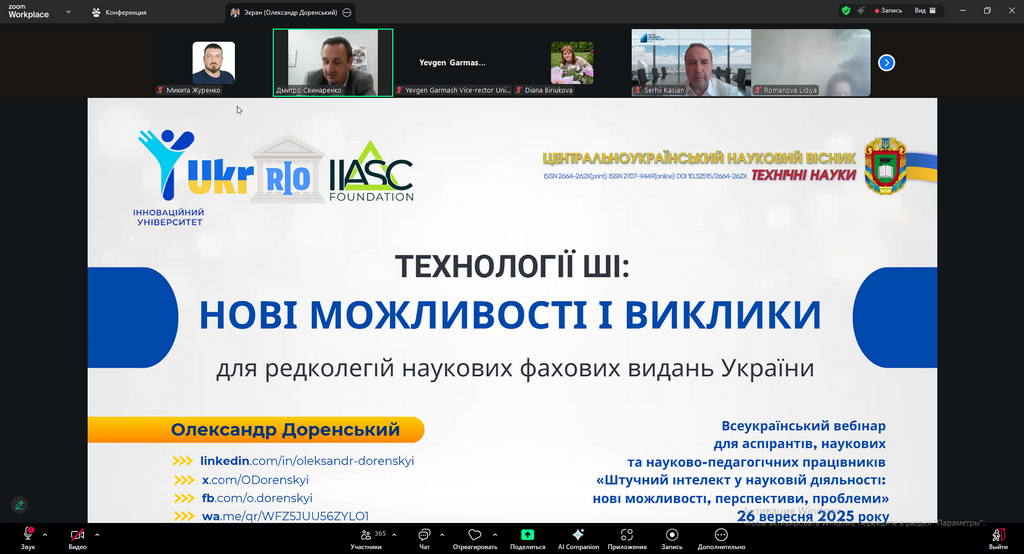
Task: Open AI Companion
Action: [x=578, y=536]
